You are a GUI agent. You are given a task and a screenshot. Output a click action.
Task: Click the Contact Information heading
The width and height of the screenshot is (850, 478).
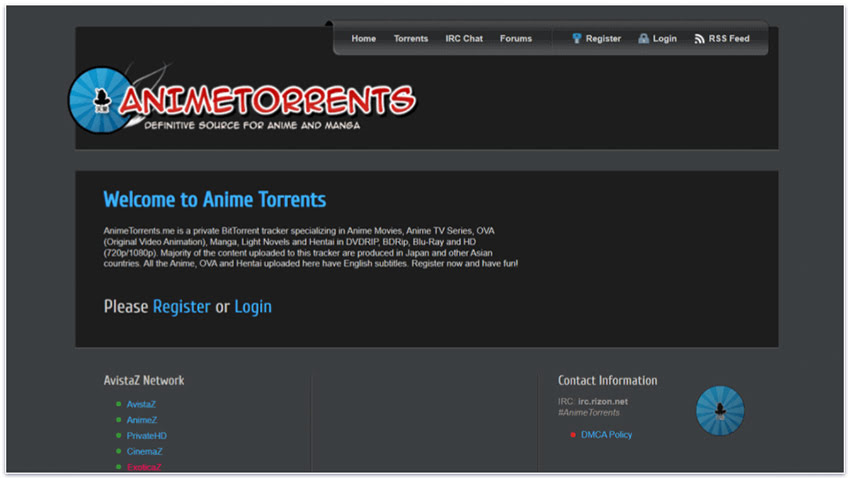pos(607,380)
